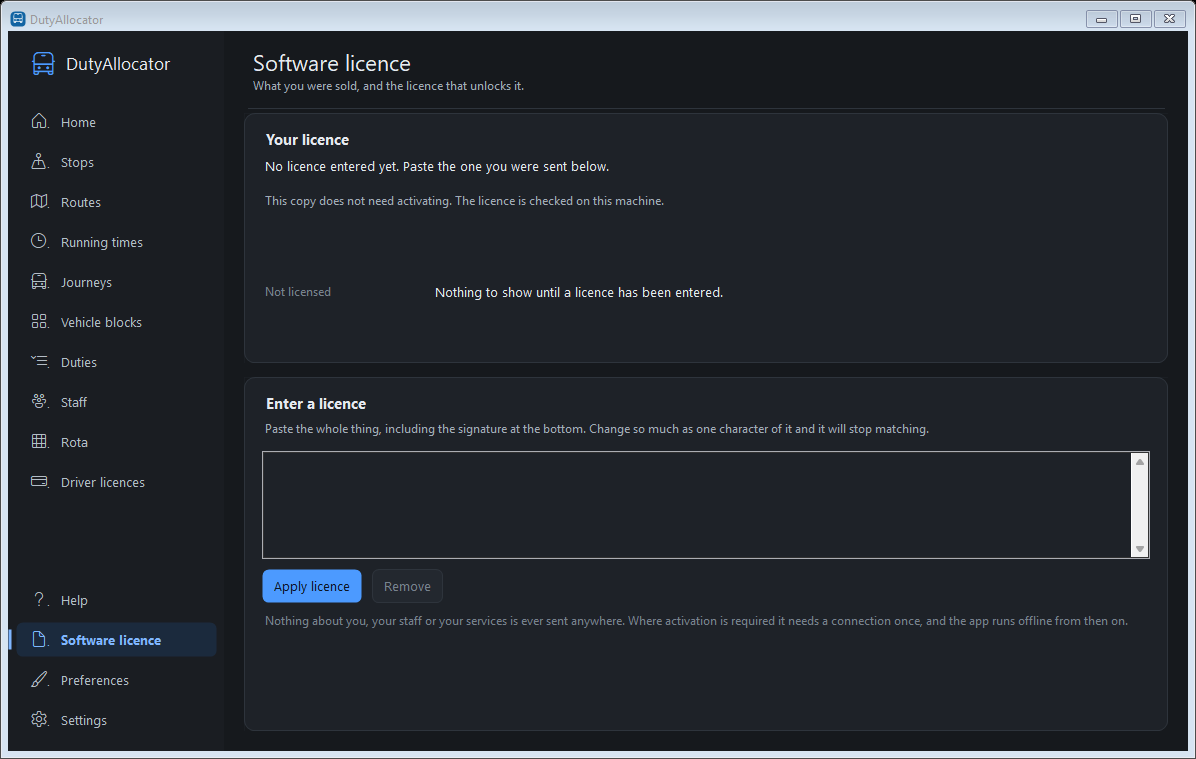Open Help from sidebar
Screen dimensions: 1196x759
[x=117, y=600]
